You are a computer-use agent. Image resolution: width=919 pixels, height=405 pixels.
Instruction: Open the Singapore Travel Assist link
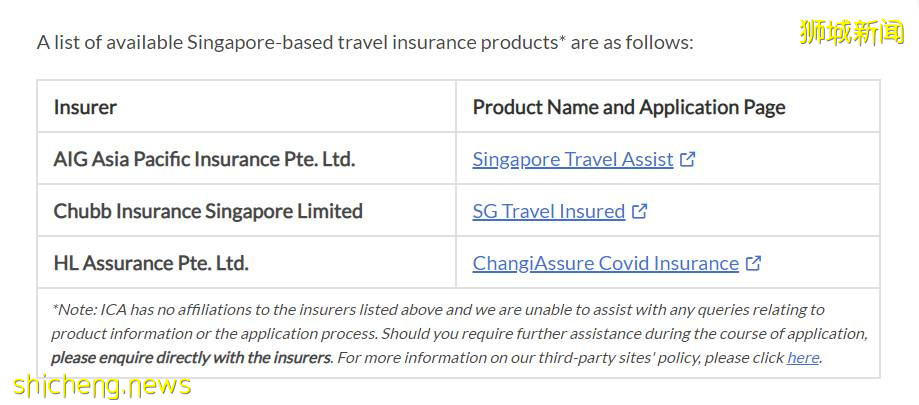tap(572, 159)
